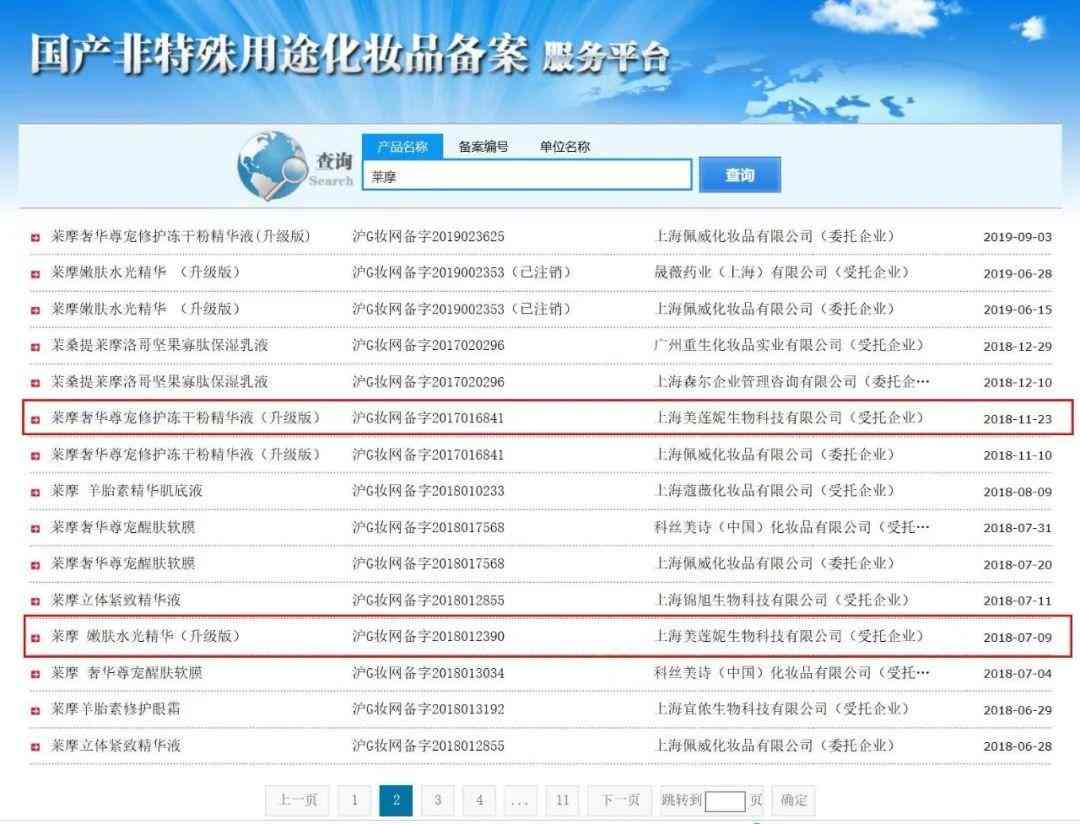Viewport: 1080px width, 824px height.
Task: Confirm page jump with 确定 button
Action: pos(793,800)
